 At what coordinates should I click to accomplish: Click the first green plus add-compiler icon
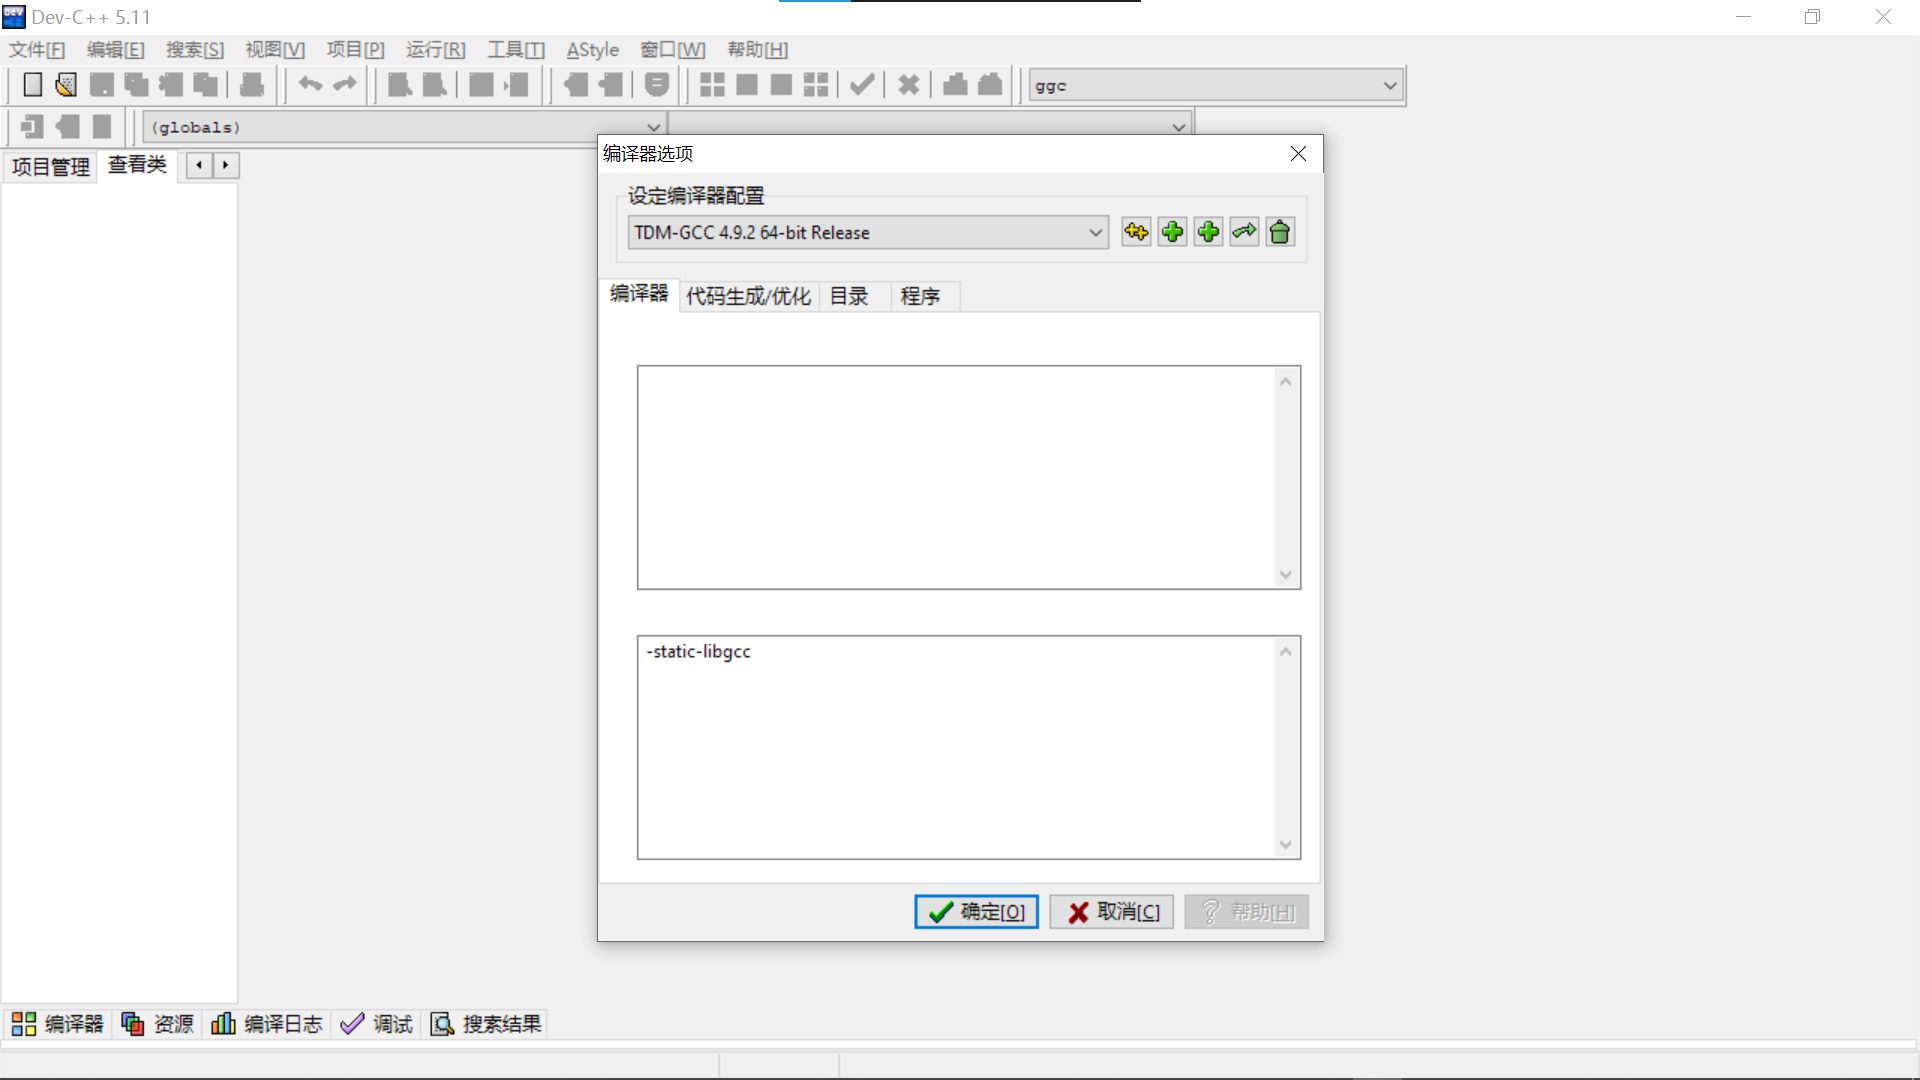click(1172, 232)
